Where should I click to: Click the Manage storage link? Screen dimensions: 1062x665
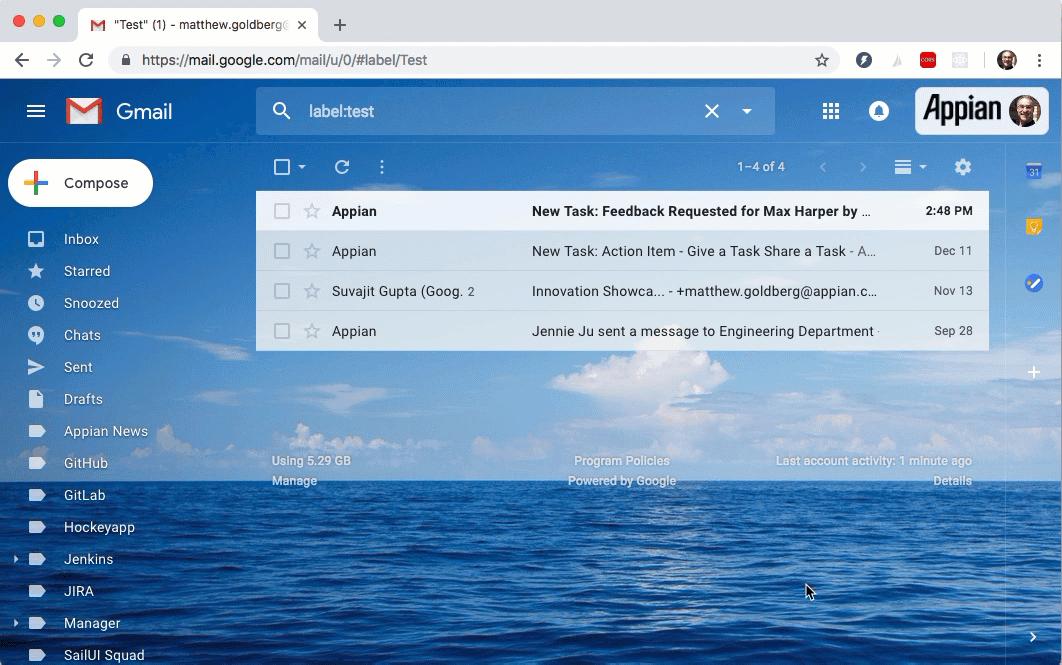click(x=294, y=481)
